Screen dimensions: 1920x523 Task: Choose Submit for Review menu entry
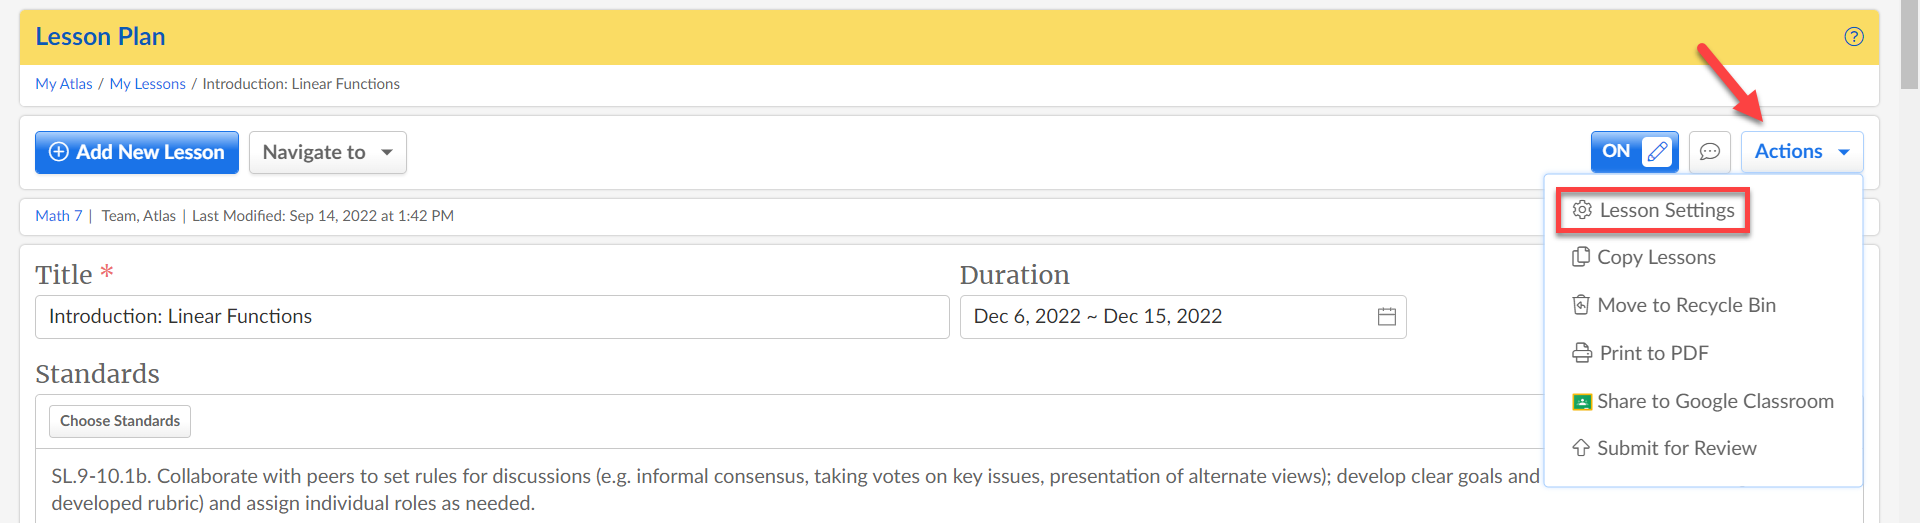point(1664,448)
